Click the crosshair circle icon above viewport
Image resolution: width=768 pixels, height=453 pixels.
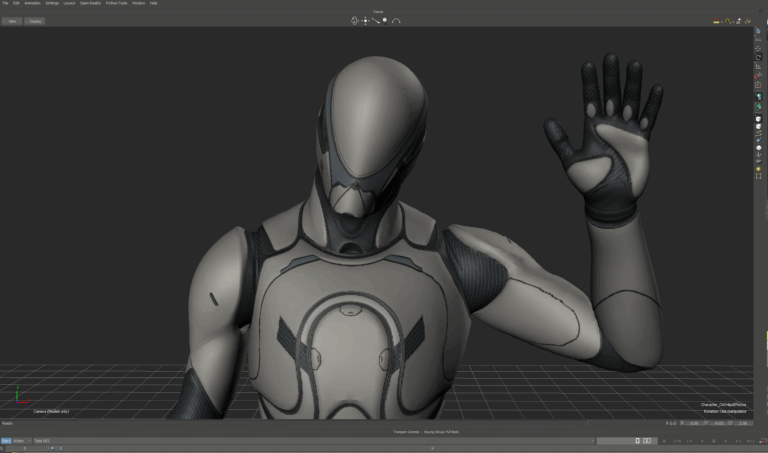(x=354, y=20)
